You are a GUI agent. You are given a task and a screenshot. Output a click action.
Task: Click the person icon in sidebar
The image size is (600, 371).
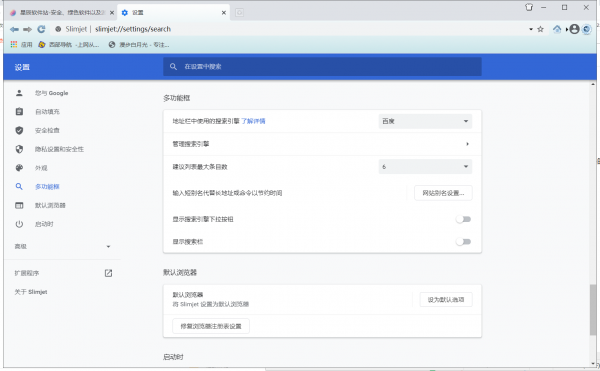(x=19, y=93)
